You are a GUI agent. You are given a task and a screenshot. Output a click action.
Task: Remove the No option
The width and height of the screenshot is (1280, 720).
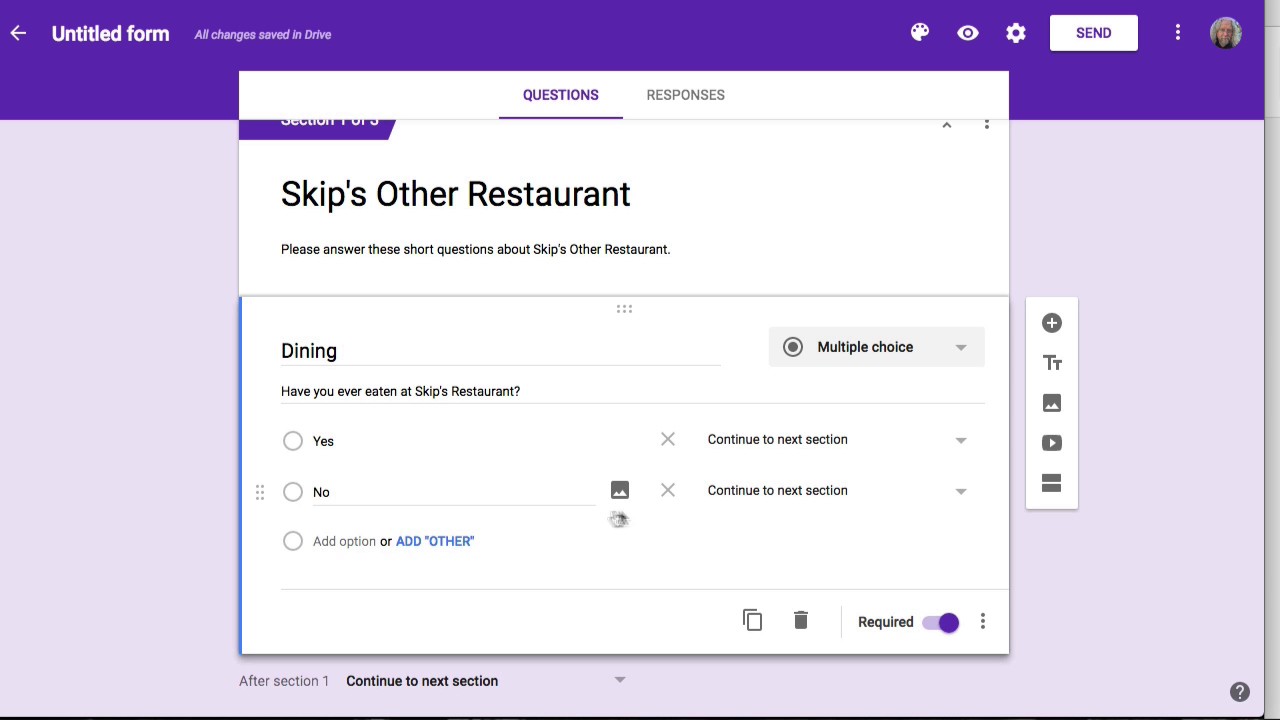coord(668,490)
